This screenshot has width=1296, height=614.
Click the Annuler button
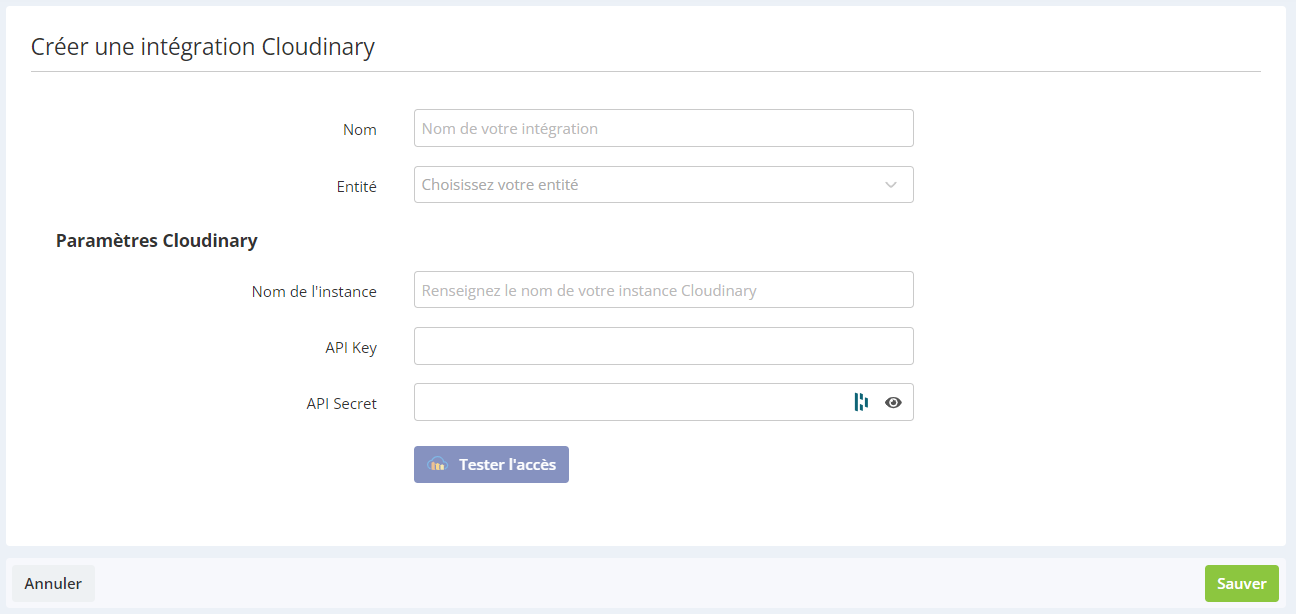[53, 583]
